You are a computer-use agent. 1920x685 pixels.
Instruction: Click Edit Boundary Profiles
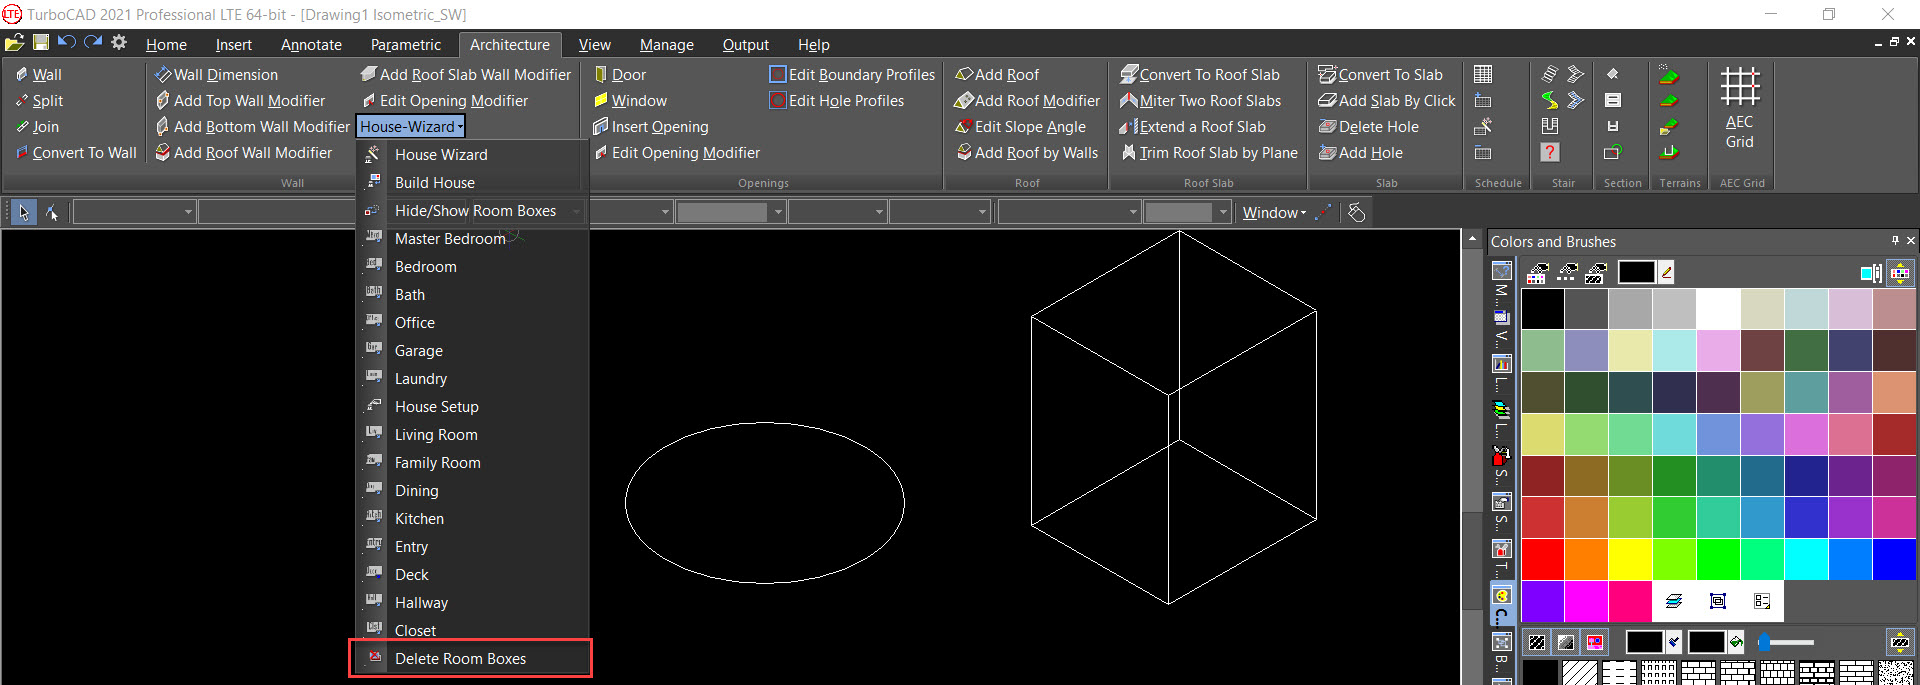pyautogui.click(x=853, y=74)
